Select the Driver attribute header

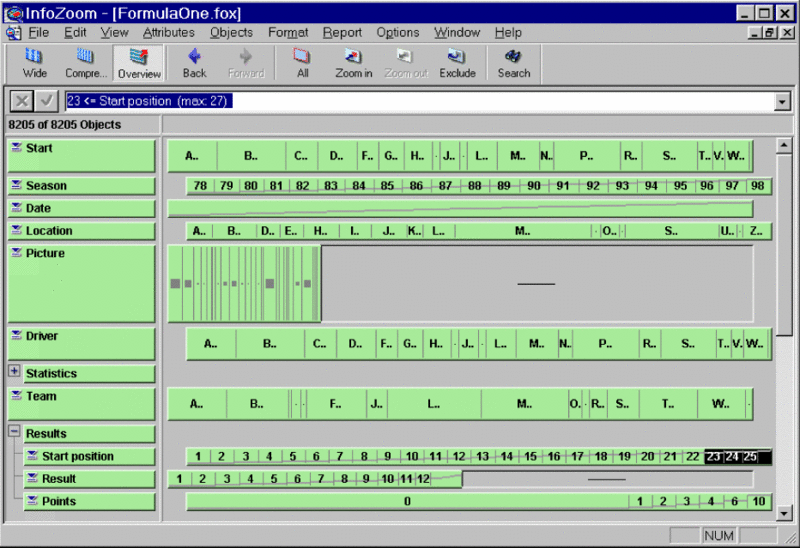click(x=82, y=344)
